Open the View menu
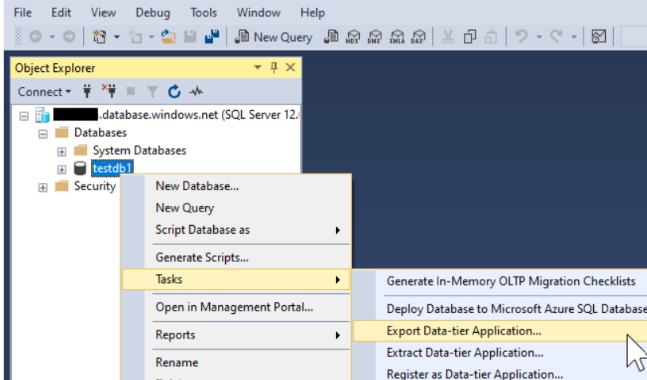The width and height of the screenshot is (647, 380). click(x=103, y=13)
